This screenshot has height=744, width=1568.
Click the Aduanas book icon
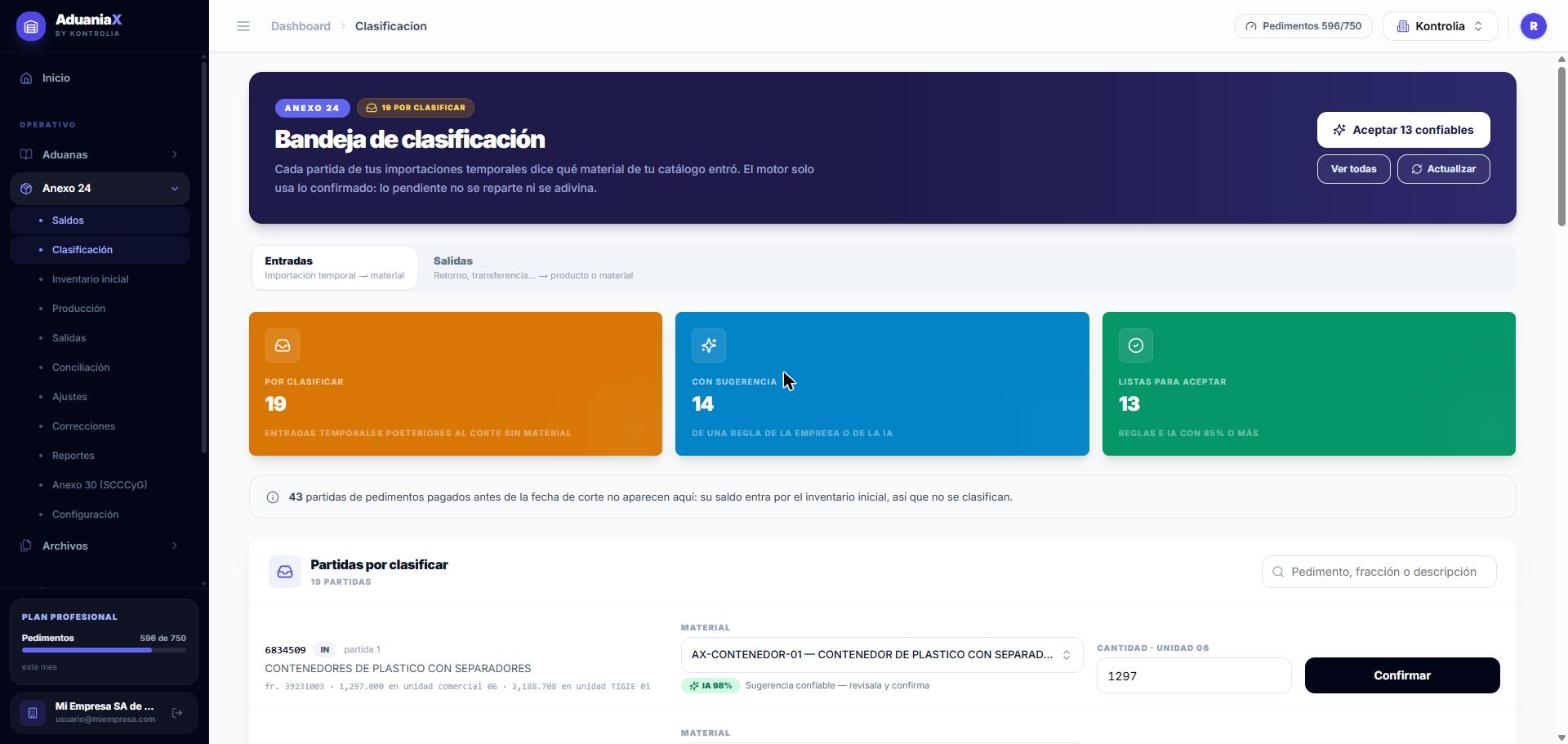point(26,155)
